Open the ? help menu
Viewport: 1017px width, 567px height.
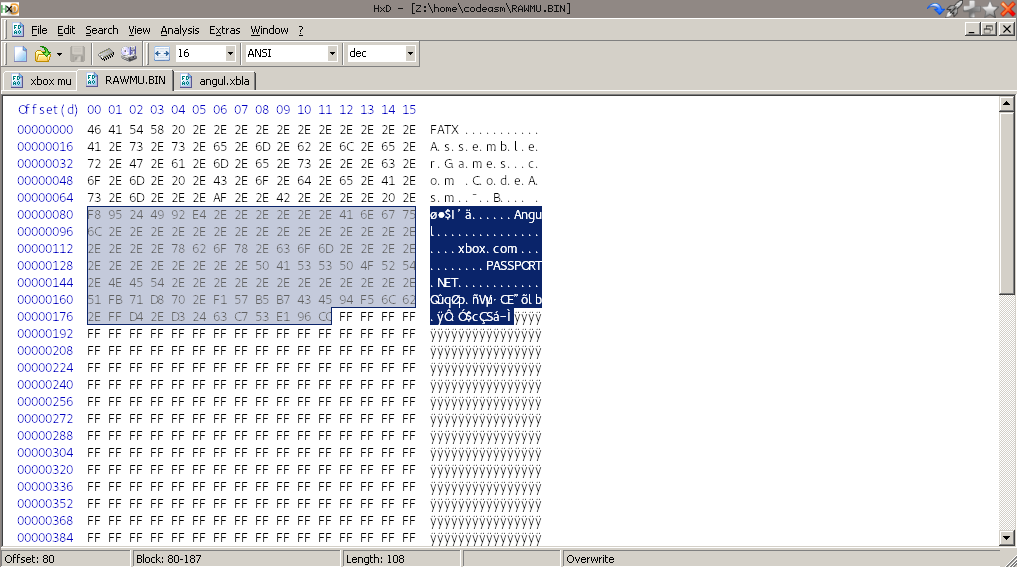(x=301, y=30)
